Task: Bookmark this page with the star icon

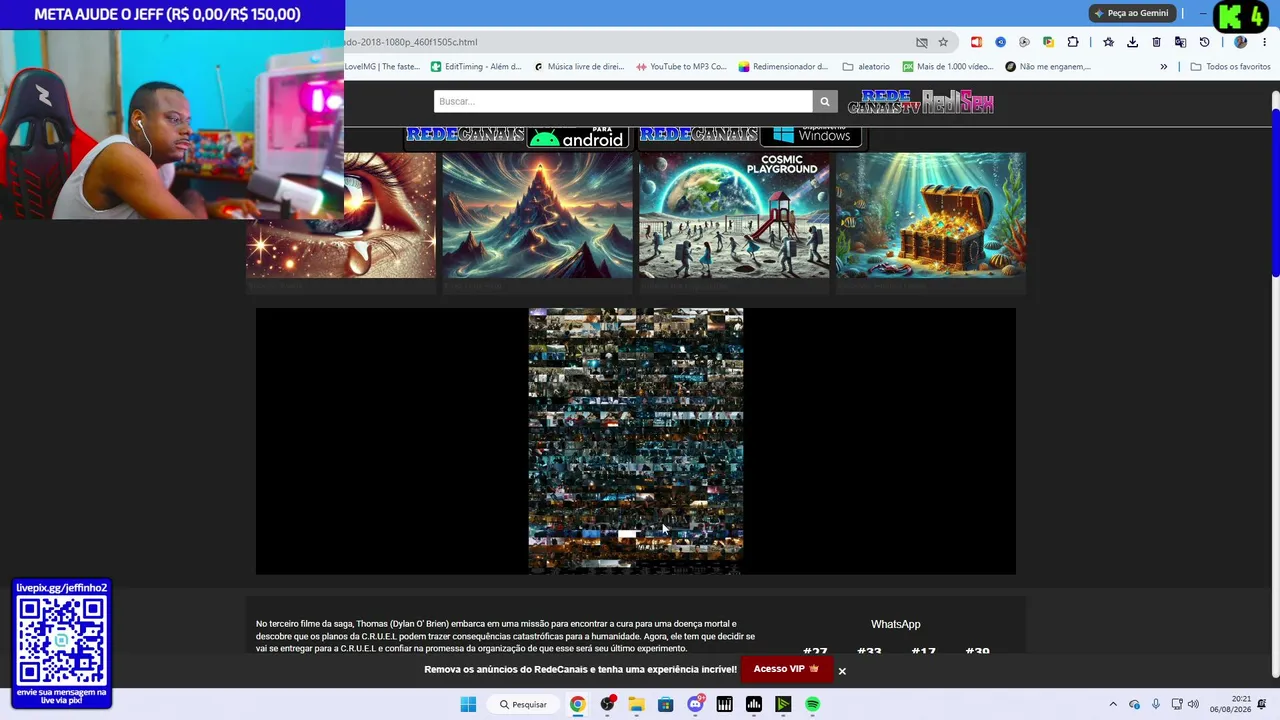Action: 943,42
